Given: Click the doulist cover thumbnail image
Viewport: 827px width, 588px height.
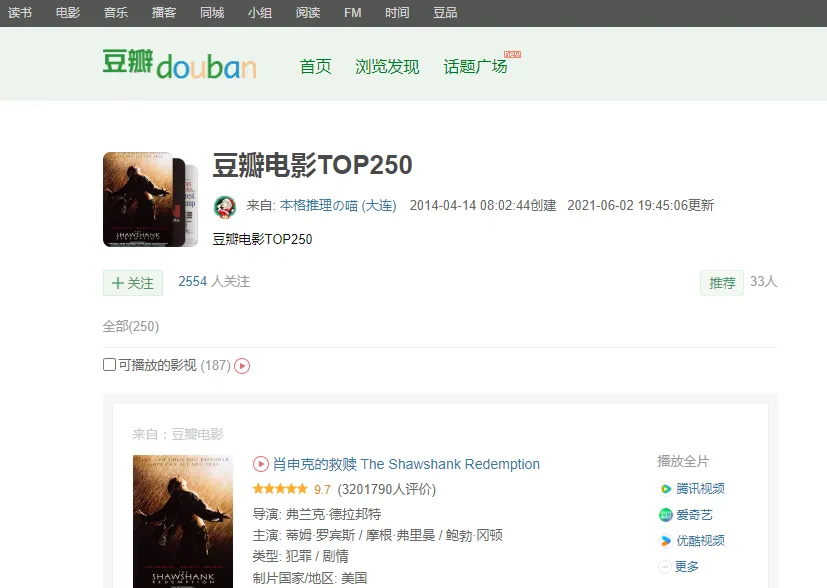Looking at the screenshot, I should coord(150,199).
